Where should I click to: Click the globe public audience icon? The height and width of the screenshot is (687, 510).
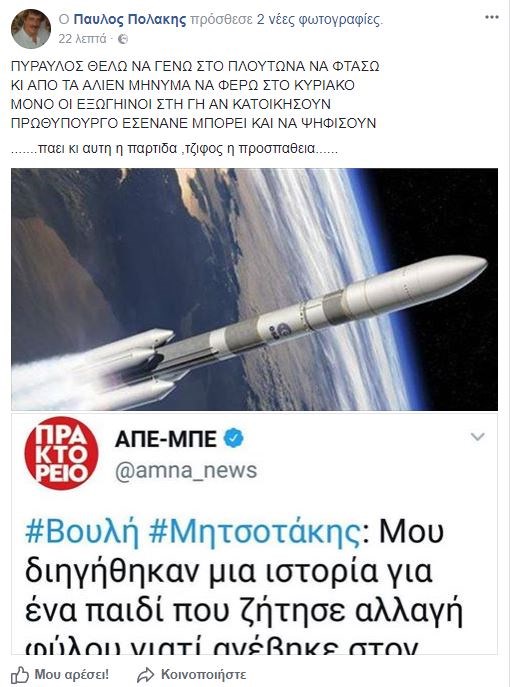click(x=123, y=39)
